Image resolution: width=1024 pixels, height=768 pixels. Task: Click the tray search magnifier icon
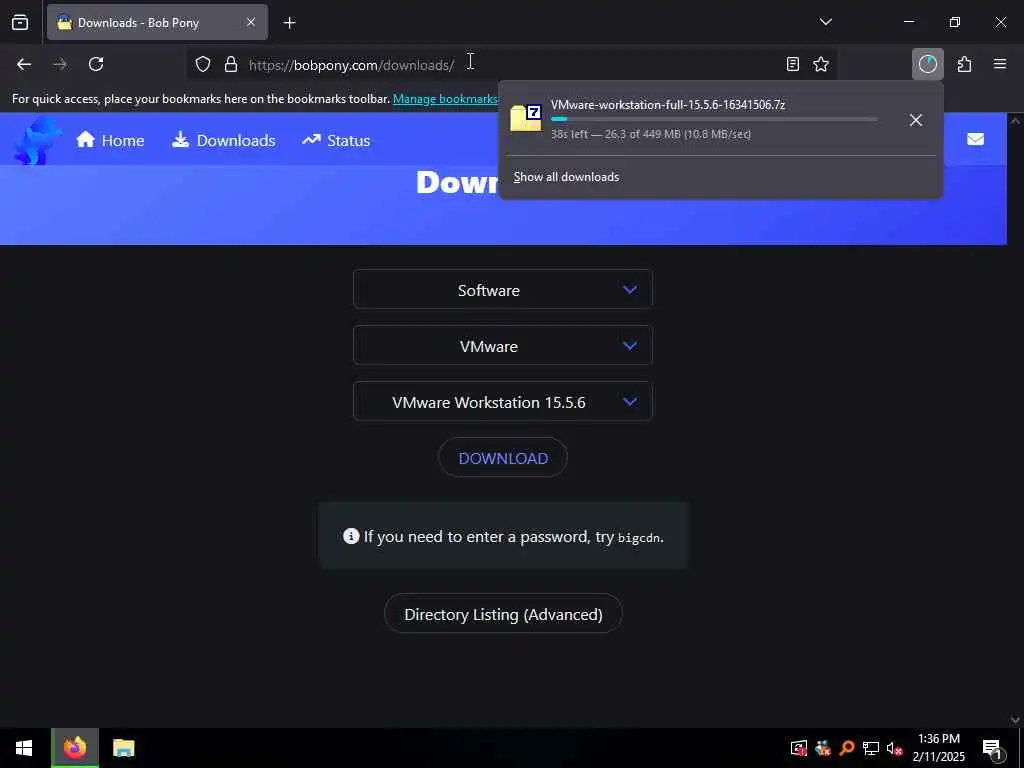pyautogui.click(x=847, y=748)
